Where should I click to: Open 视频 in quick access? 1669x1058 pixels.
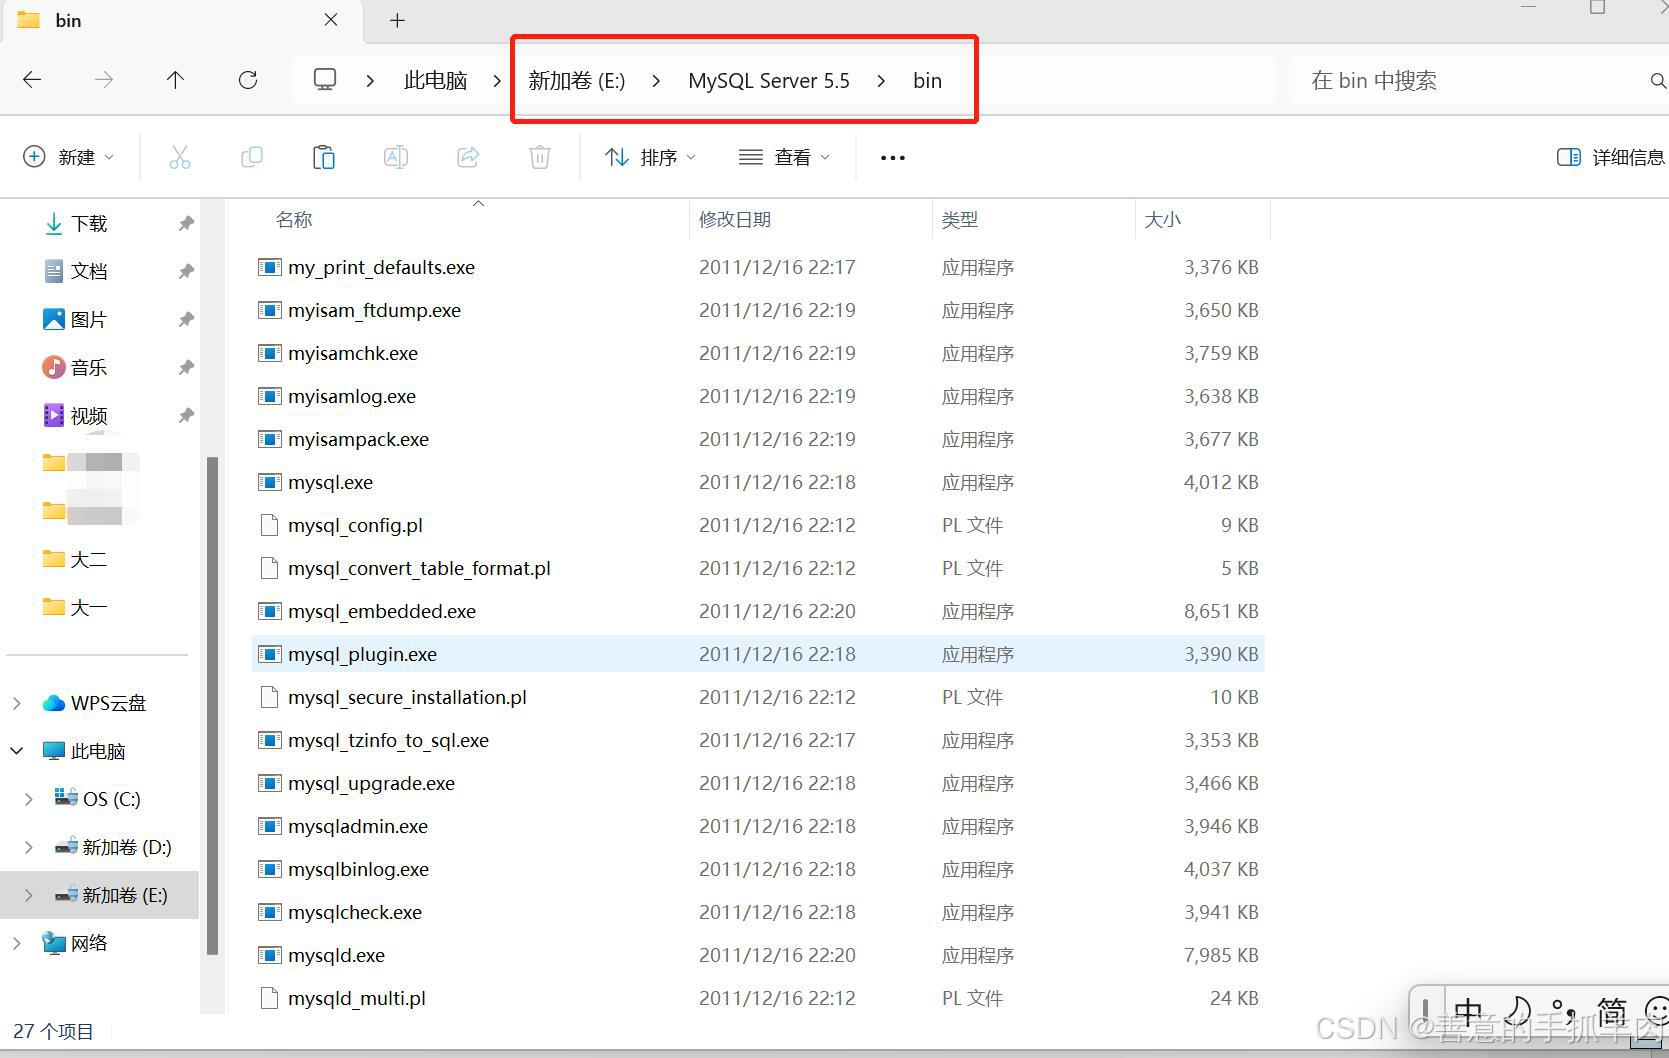[76, 415]
